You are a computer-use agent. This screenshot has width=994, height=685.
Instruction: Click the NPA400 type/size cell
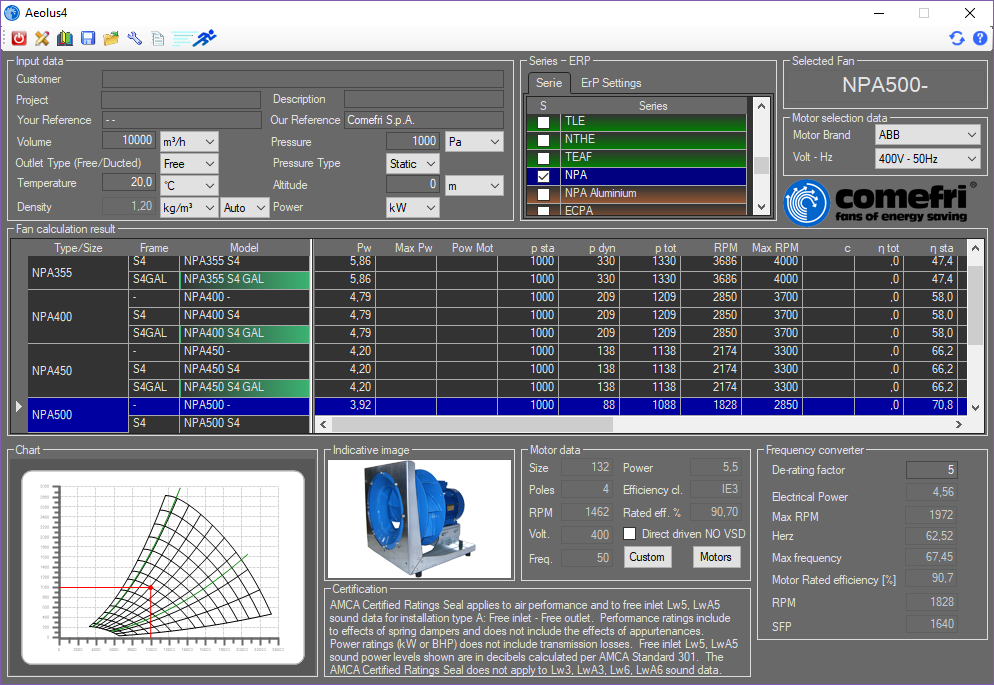click(78, 316)
